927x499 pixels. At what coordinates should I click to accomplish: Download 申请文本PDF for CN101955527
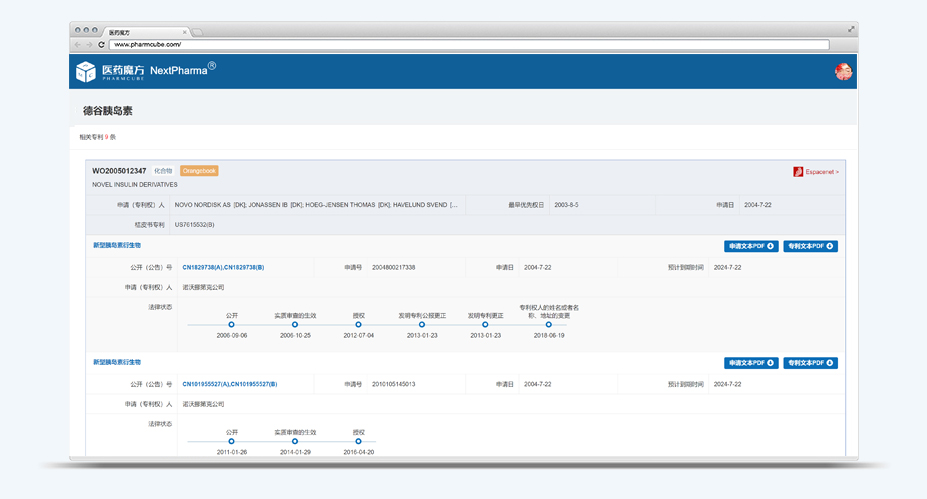click(751, 363)
